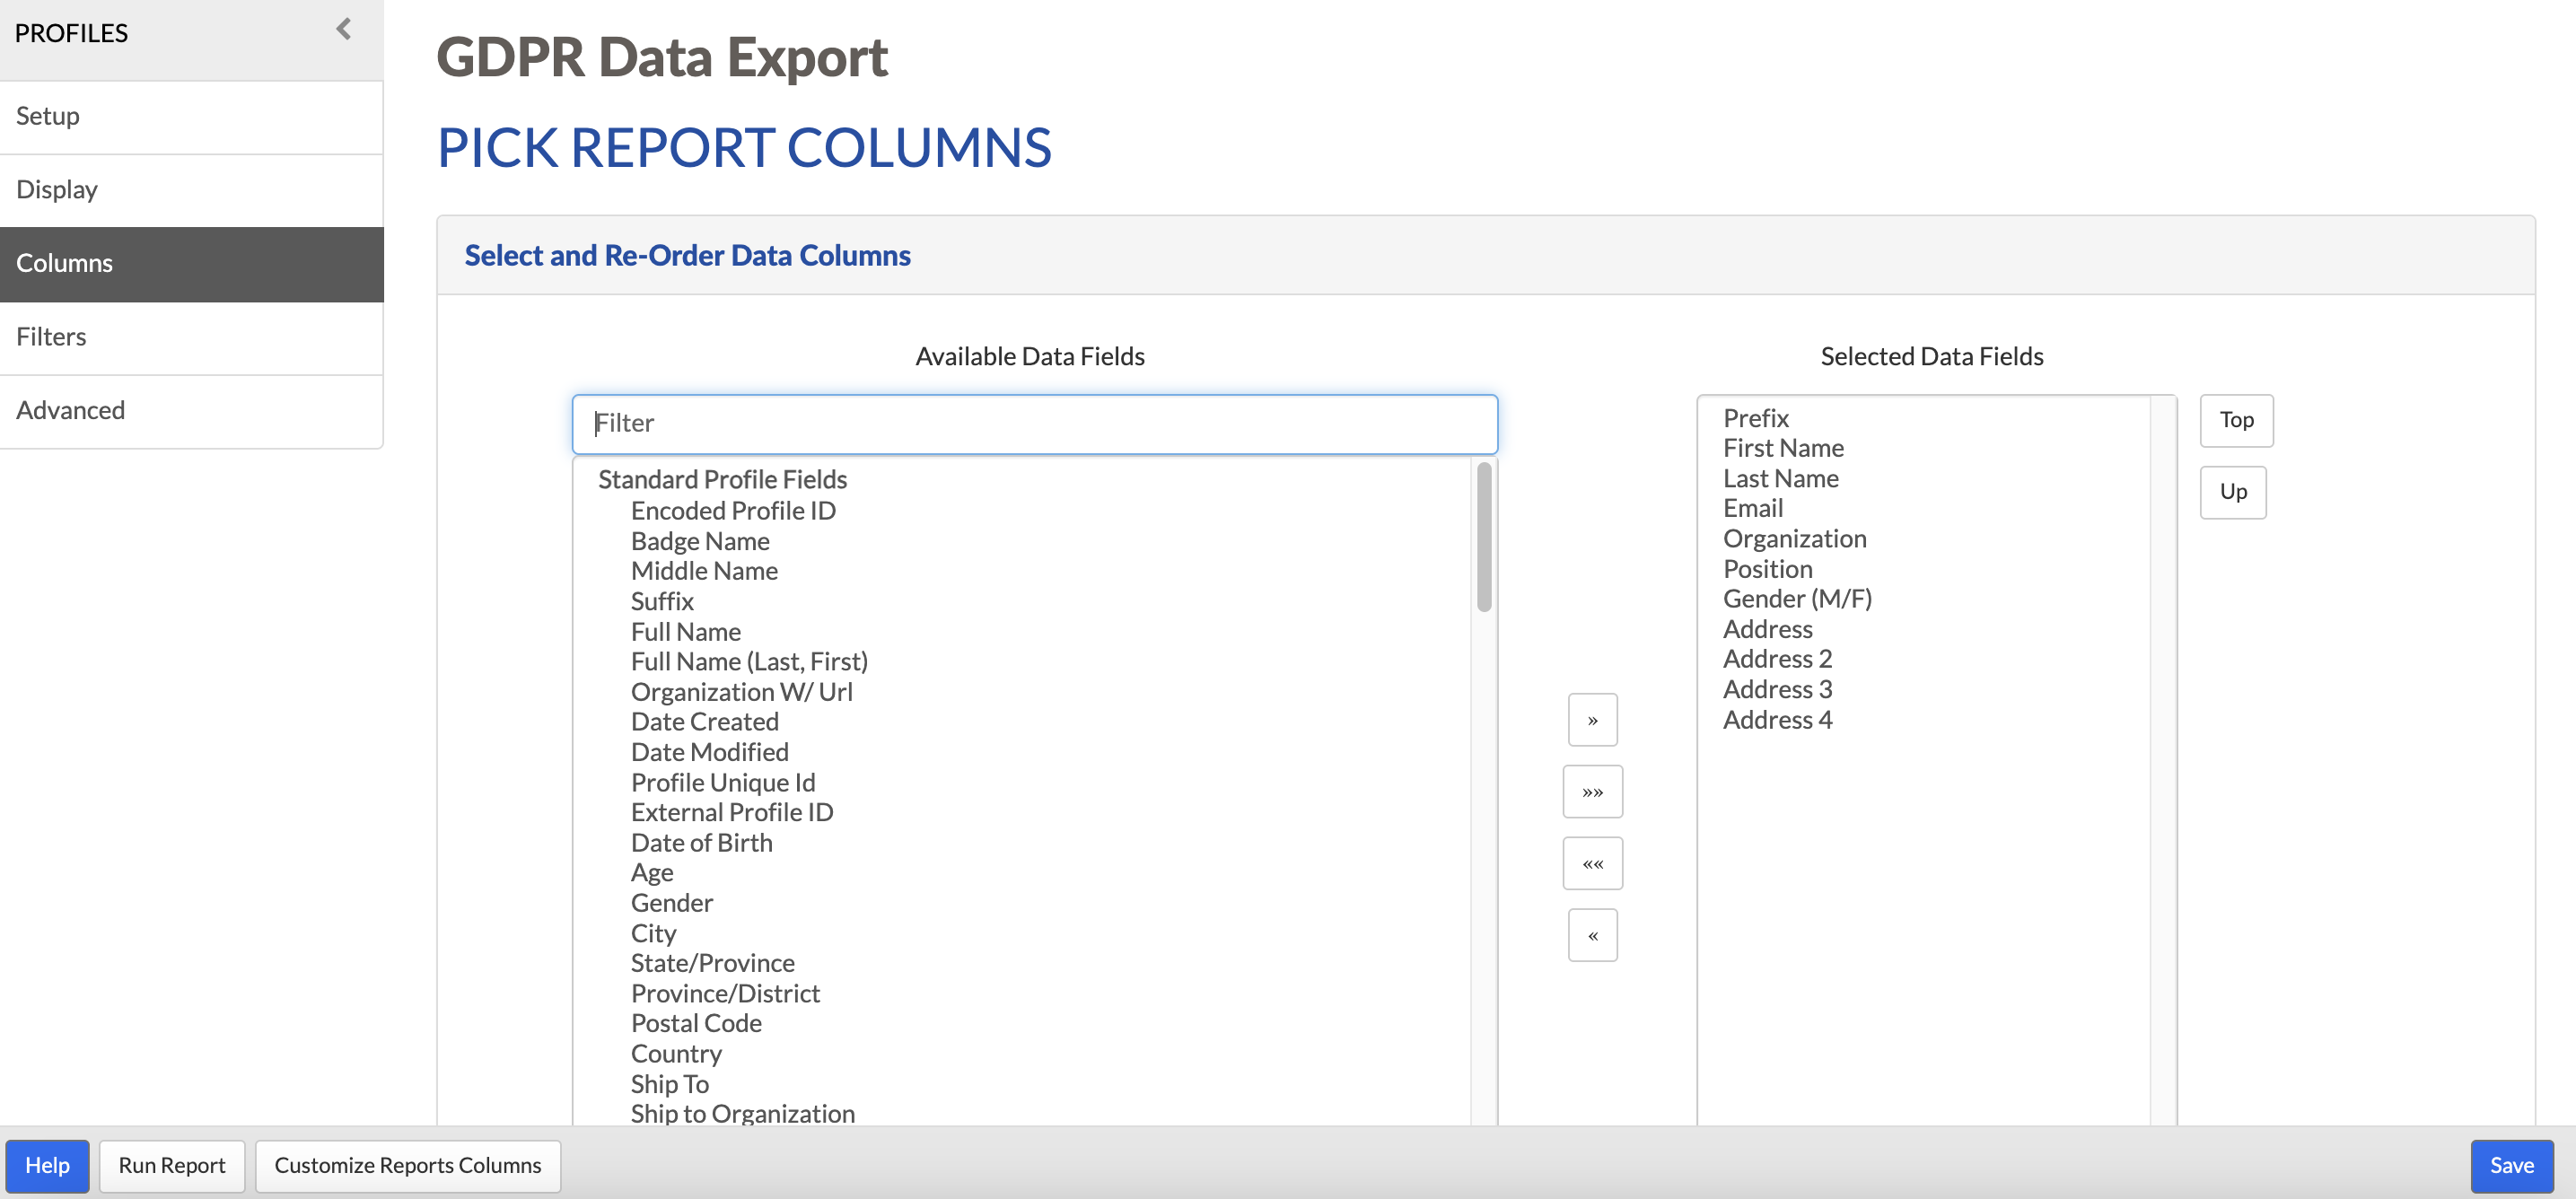Remove all fields with «« button

coord(1592,864)
